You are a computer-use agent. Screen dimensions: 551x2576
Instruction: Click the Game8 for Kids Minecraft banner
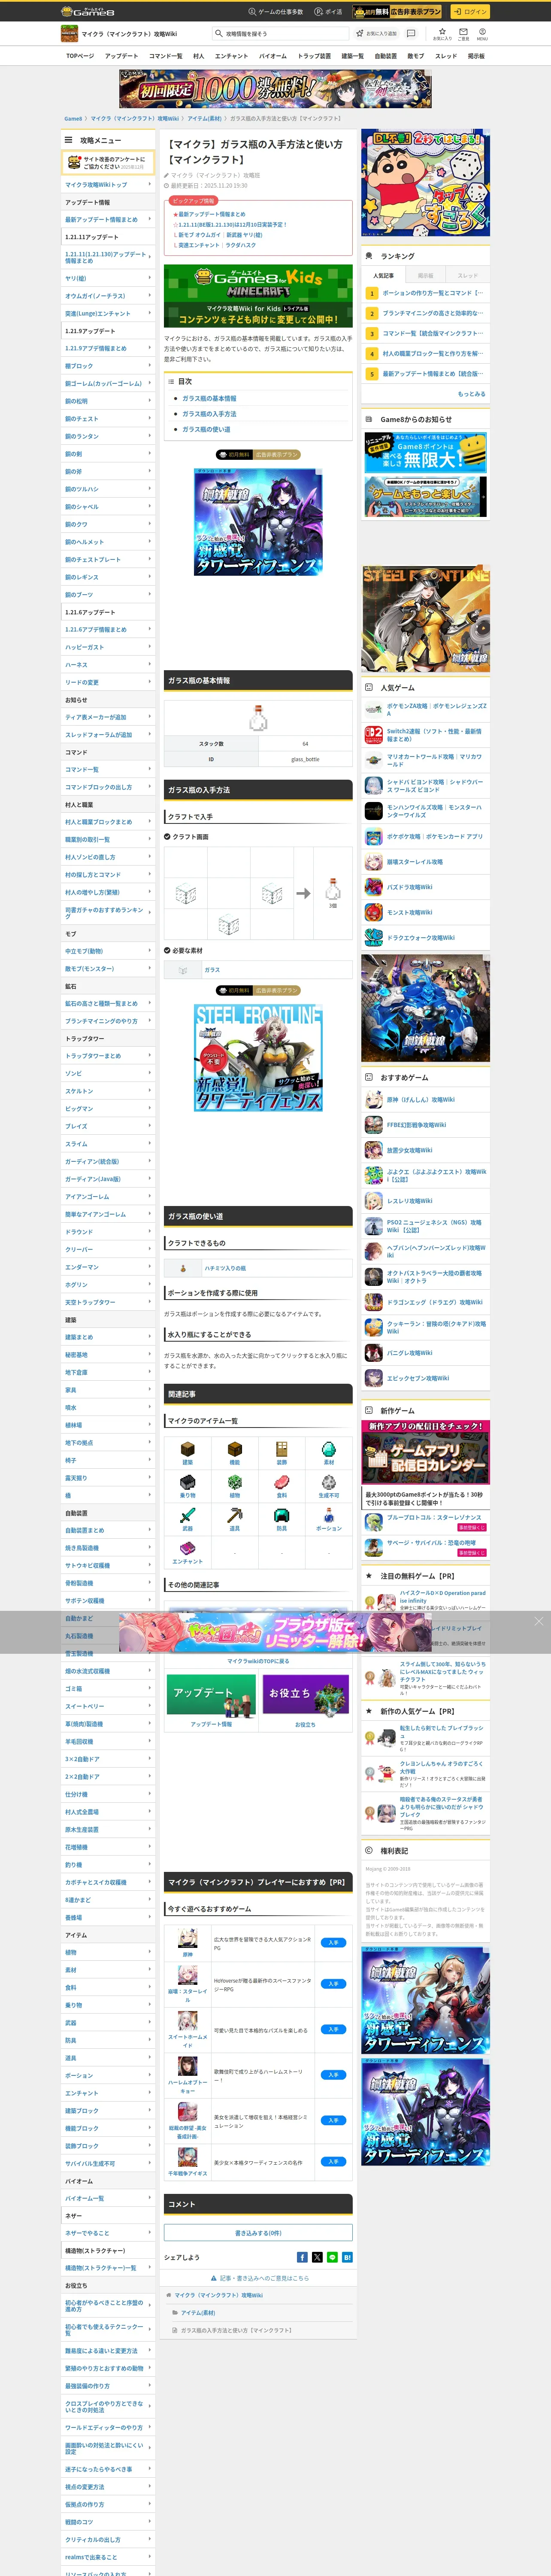pos(258,296)
